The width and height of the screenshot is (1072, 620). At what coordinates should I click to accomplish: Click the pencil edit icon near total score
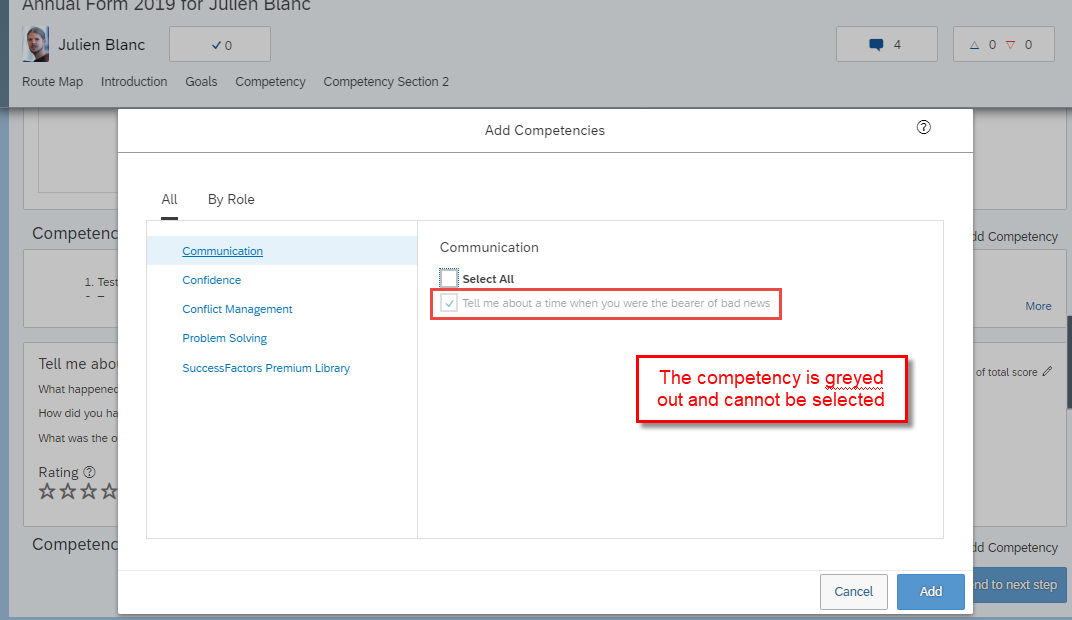(1047, 372)
